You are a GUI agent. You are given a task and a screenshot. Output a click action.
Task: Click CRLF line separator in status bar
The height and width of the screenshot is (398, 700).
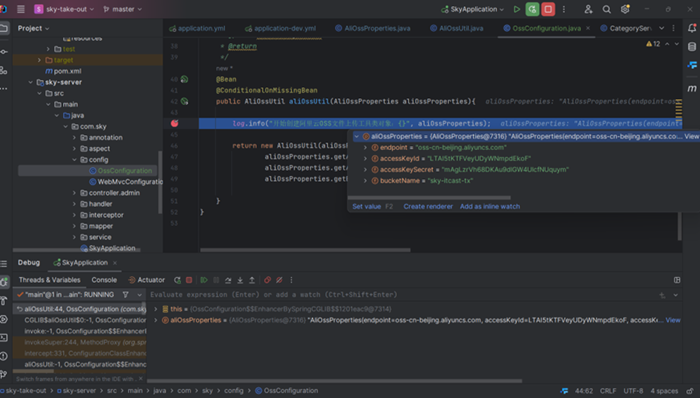click(608, 391)
